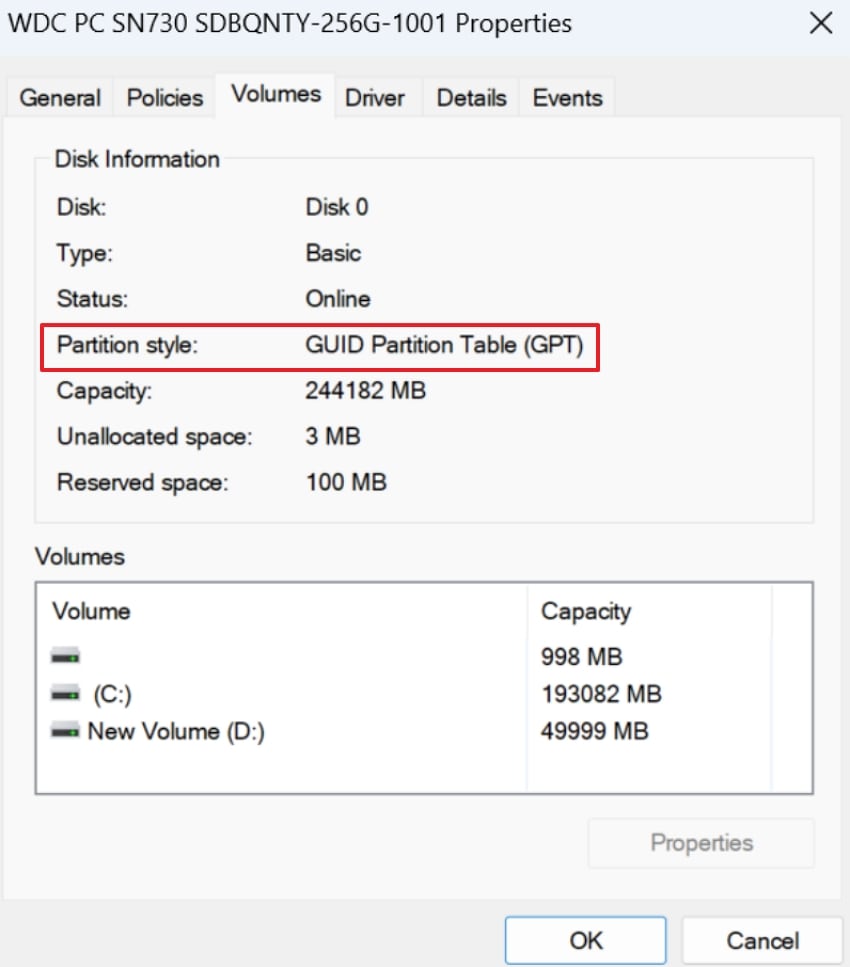Image resolution: width=850 pixels, height=967 pixels.
Task: Confirm with the OK button
Action: tap(585, 940)
